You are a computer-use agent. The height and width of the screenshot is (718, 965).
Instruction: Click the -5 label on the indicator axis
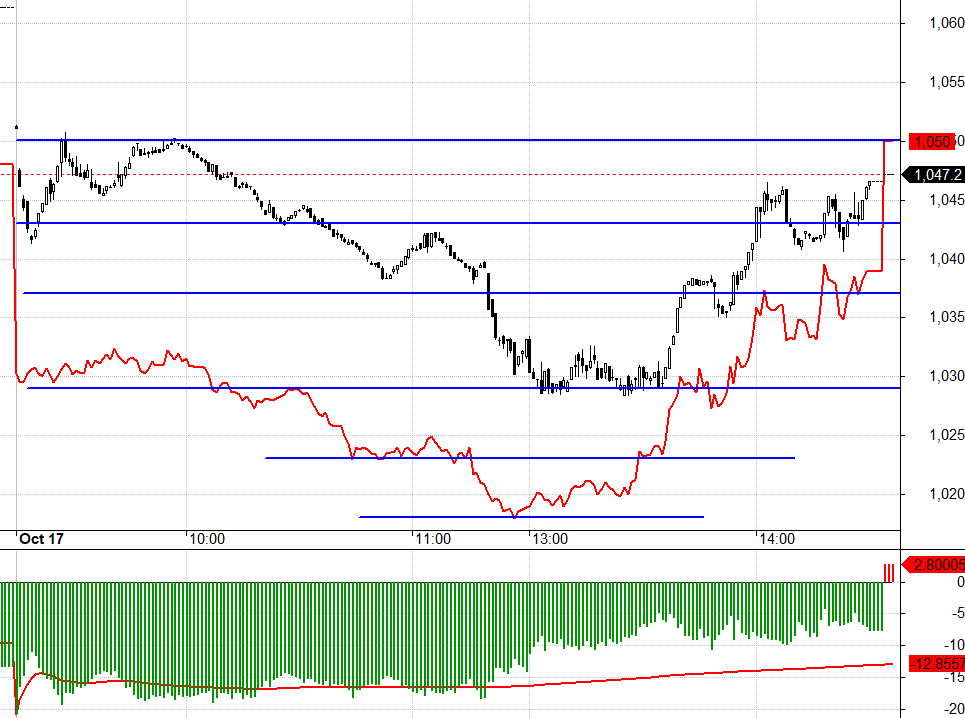tap(946, 613)
